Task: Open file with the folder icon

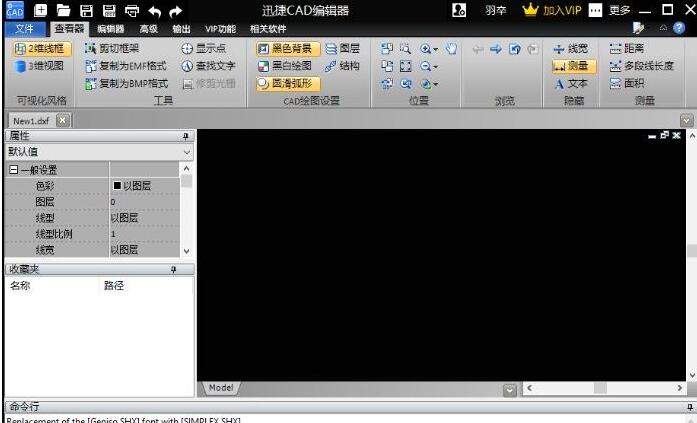Action: click(x=63, y=10)
